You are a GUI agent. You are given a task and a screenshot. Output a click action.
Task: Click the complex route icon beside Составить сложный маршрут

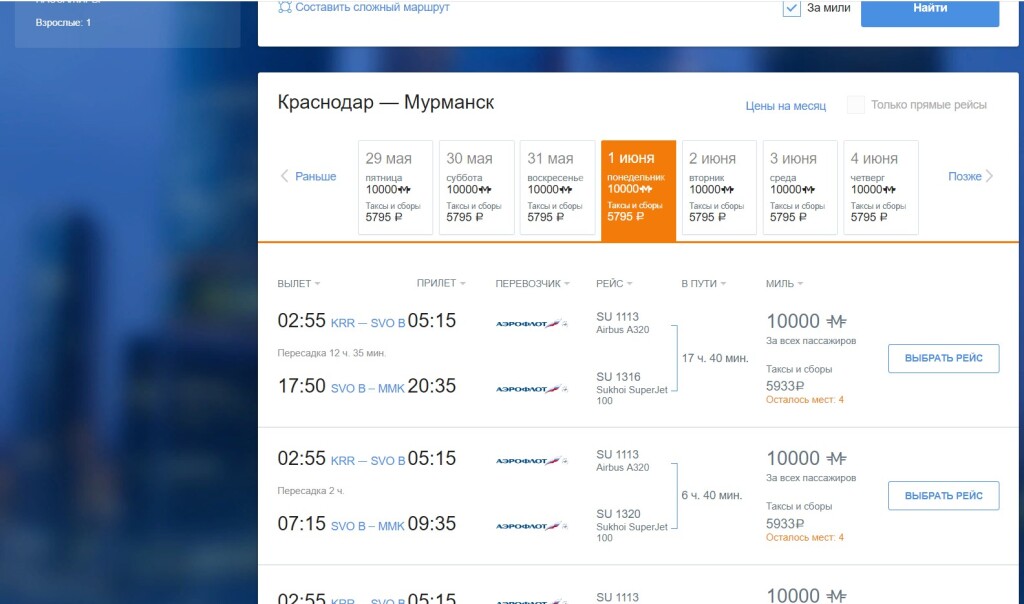point(285,8)
